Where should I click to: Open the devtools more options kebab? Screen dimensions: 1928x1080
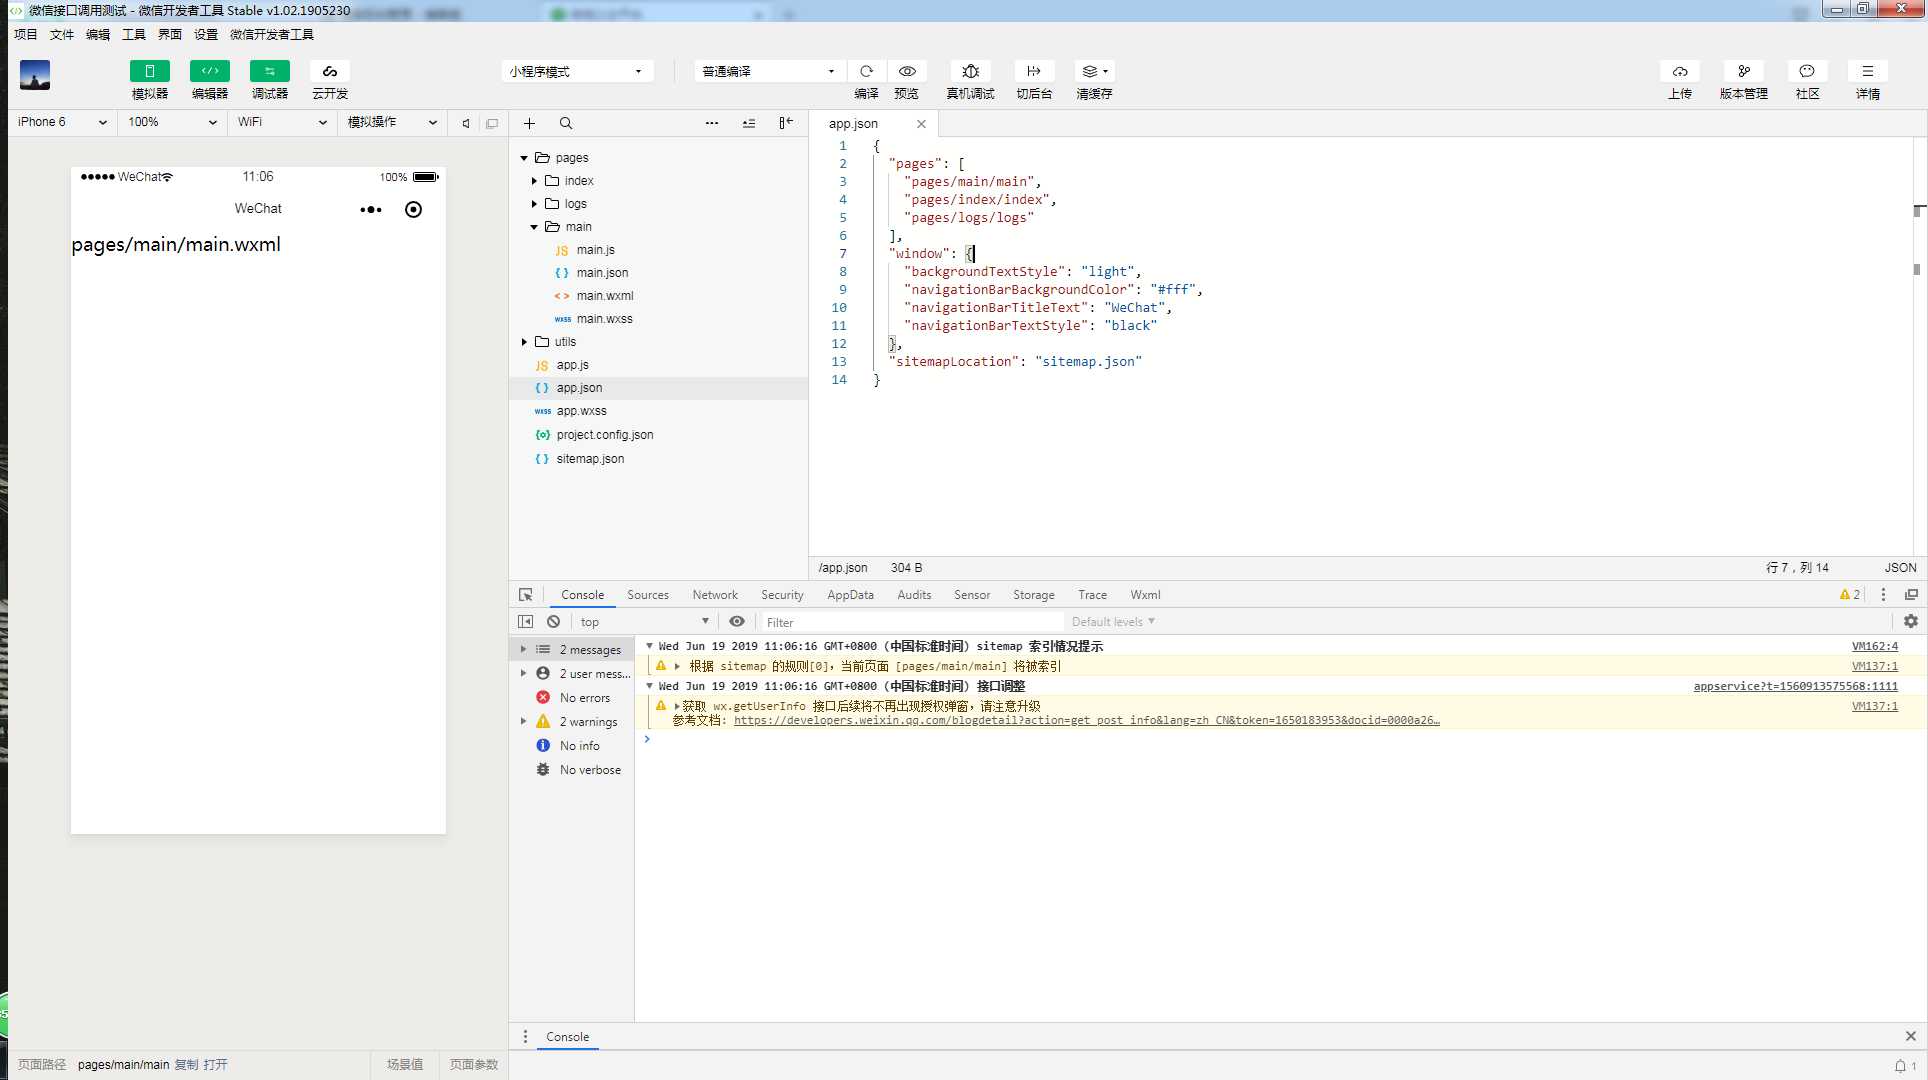(1883, 595)
